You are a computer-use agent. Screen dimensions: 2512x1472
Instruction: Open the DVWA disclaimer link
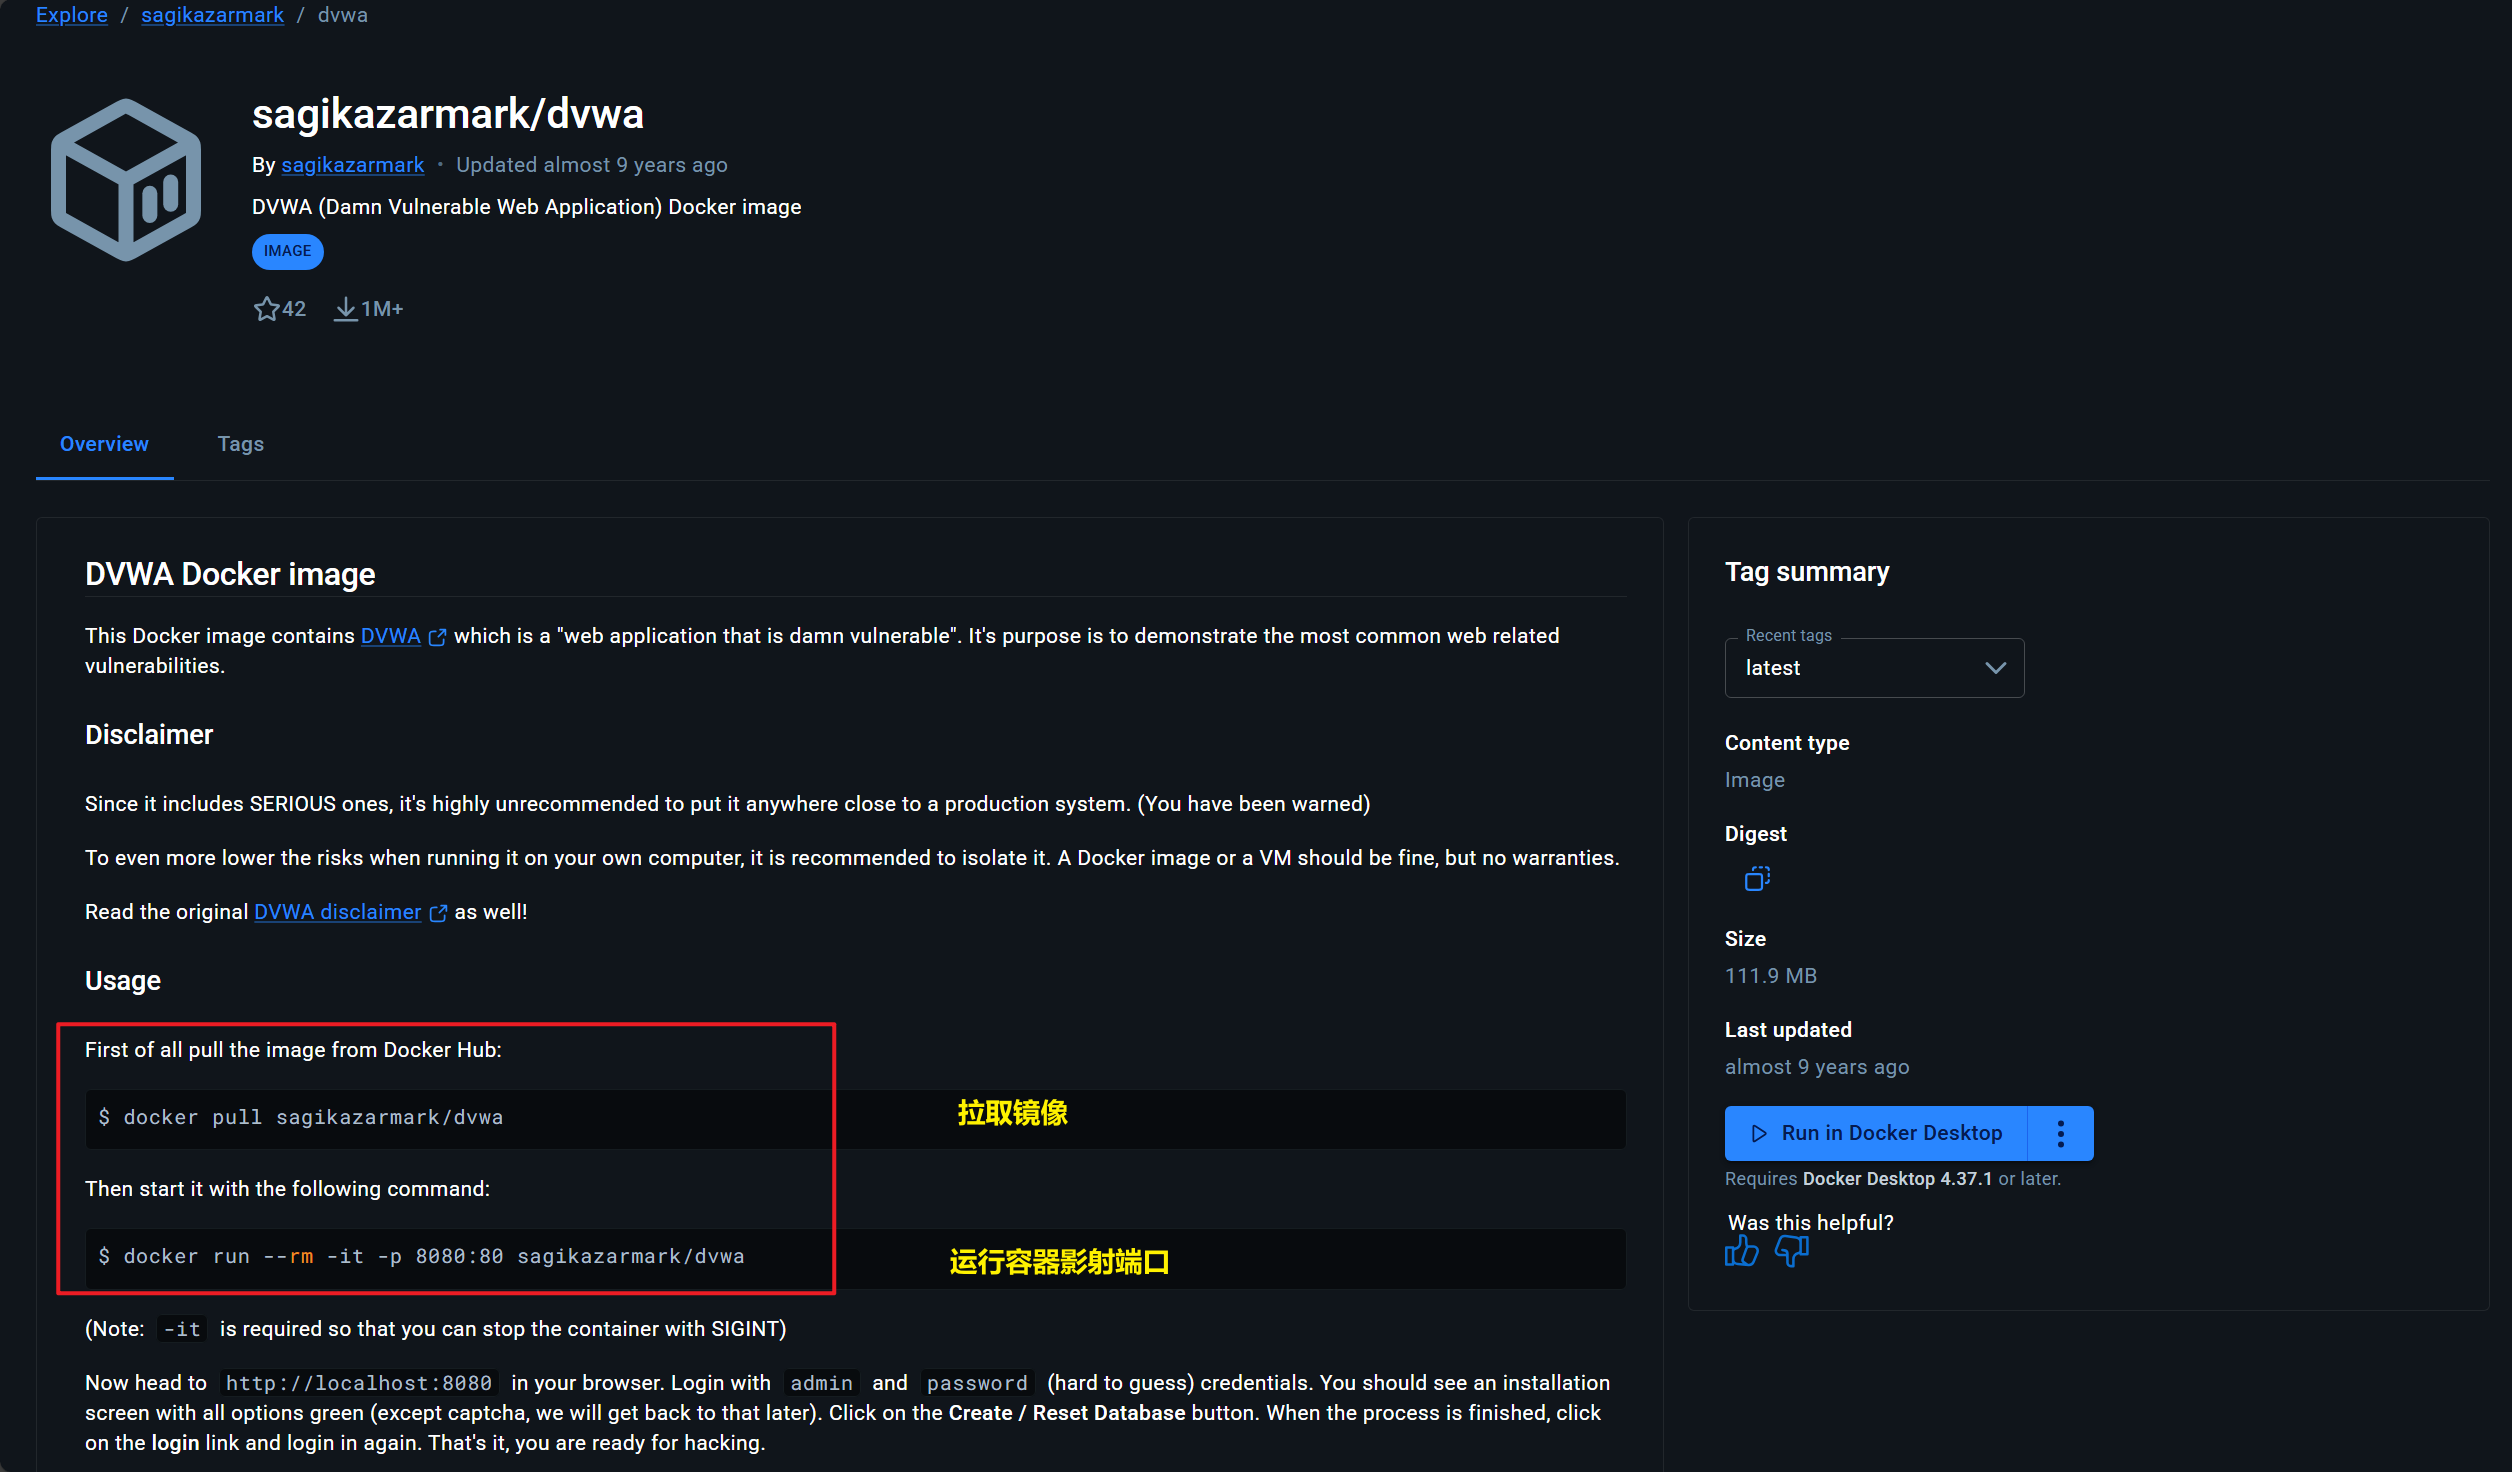pyautogui.click(x=337, y=912)
